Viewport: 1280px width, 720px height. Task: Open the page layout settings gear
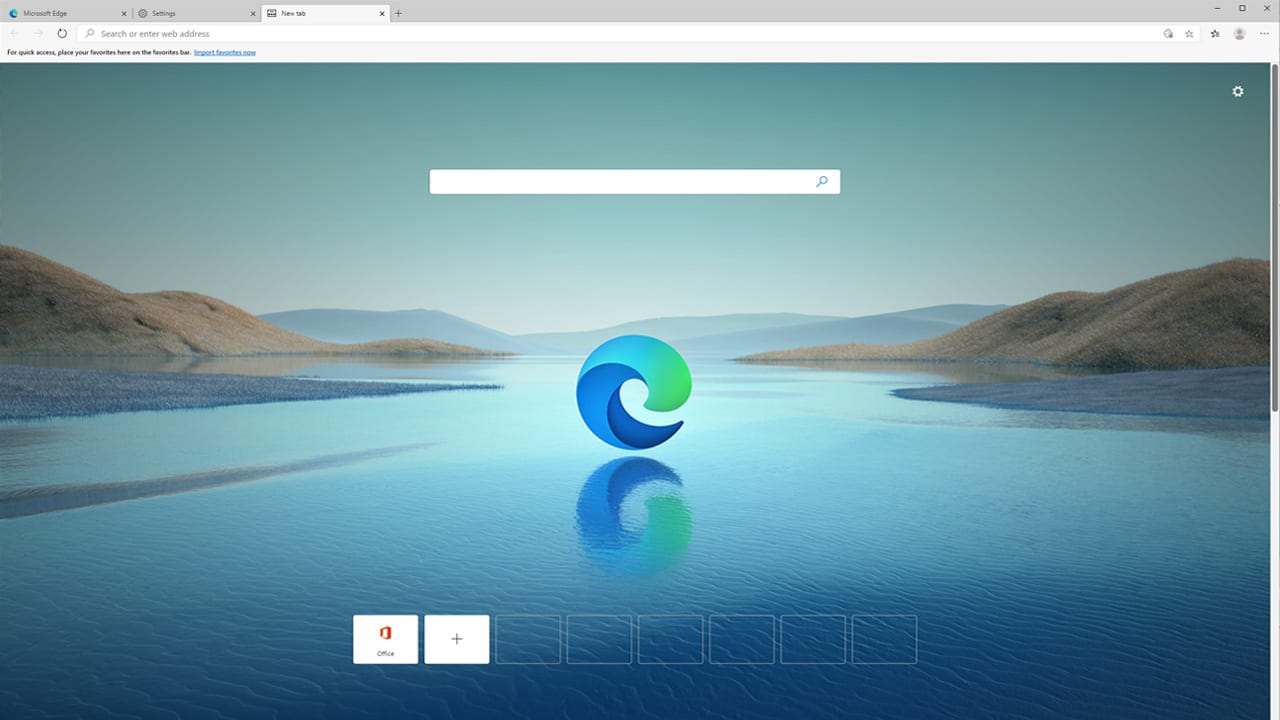(x=1237, y=91)
